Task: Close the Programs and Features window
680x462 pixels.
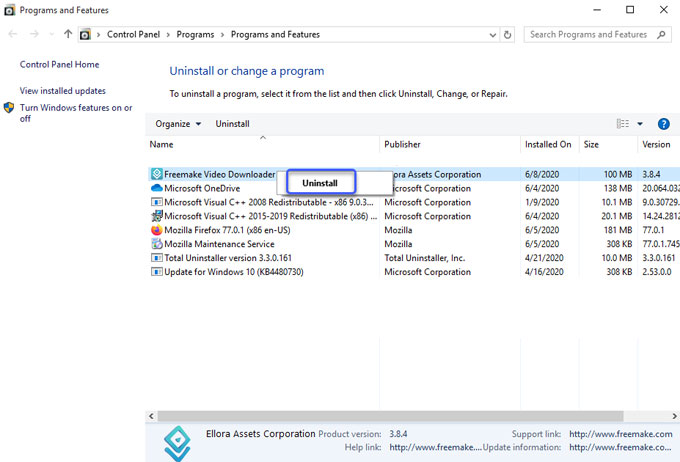Action: point(664,10)
